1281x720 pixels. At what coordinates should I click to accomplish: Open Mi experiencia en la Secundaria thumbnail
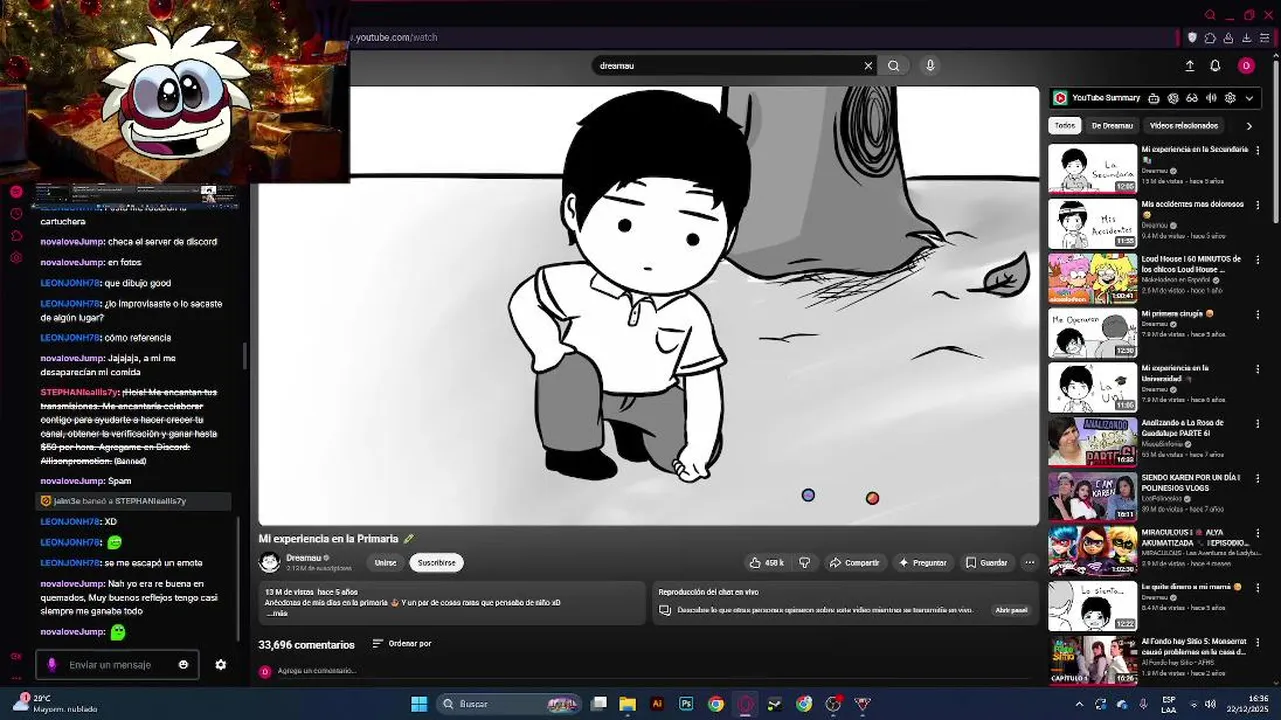1093,168
